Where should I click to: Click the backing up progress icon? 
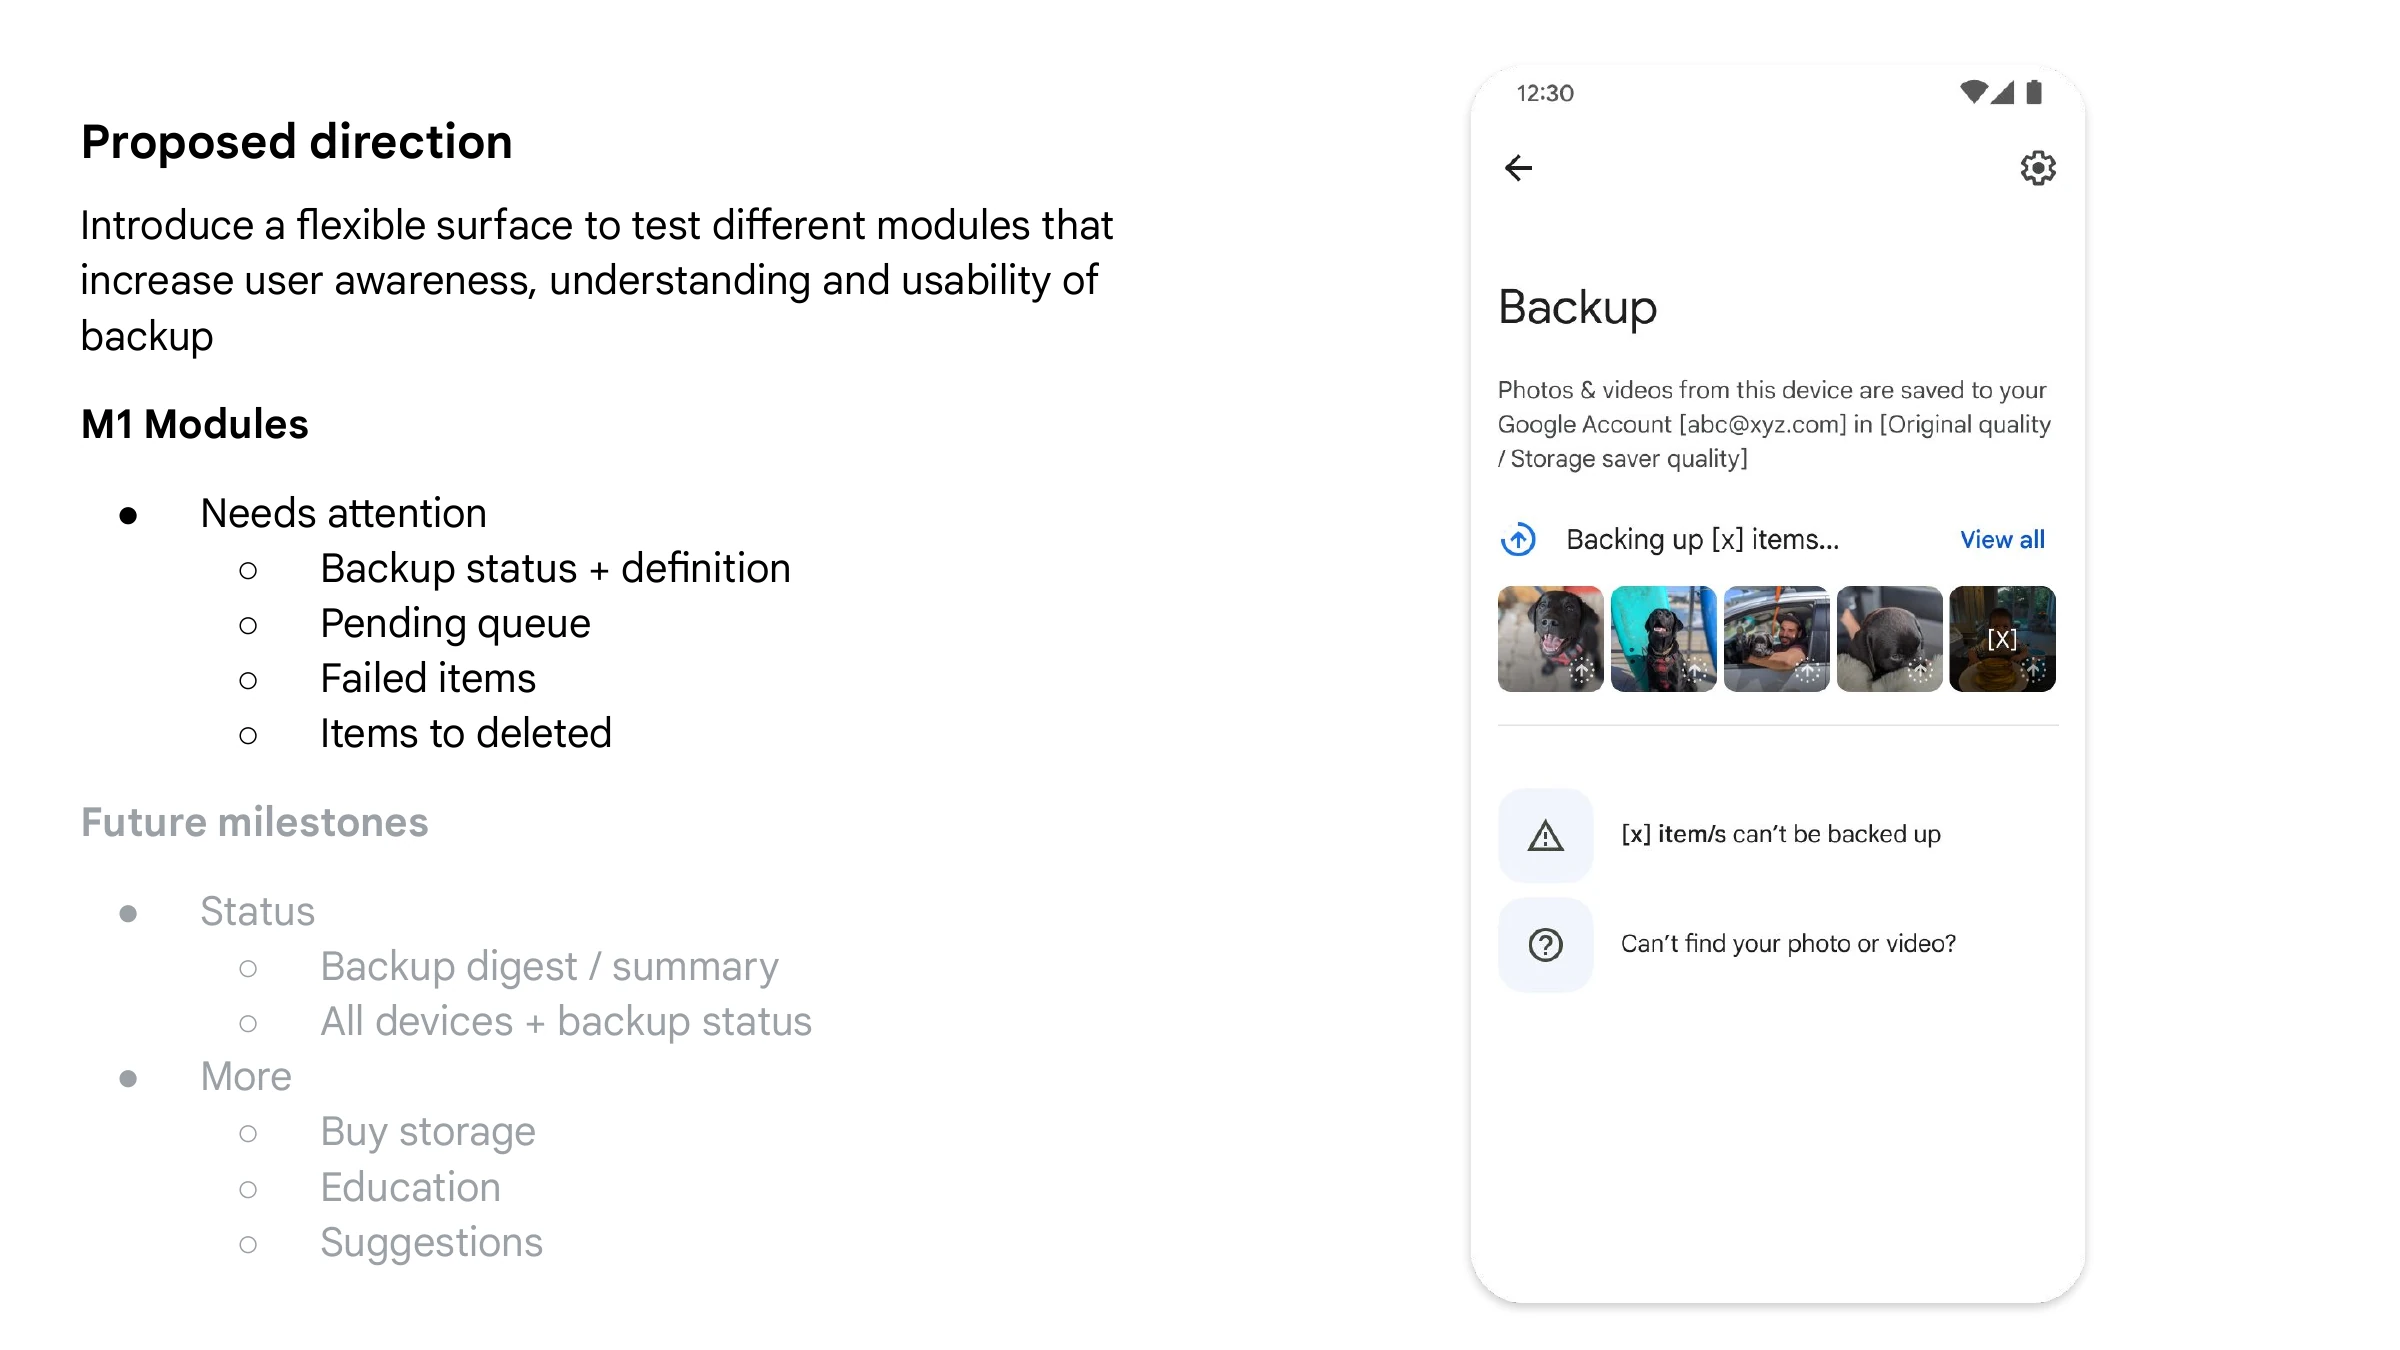(x=1518, y=540)
